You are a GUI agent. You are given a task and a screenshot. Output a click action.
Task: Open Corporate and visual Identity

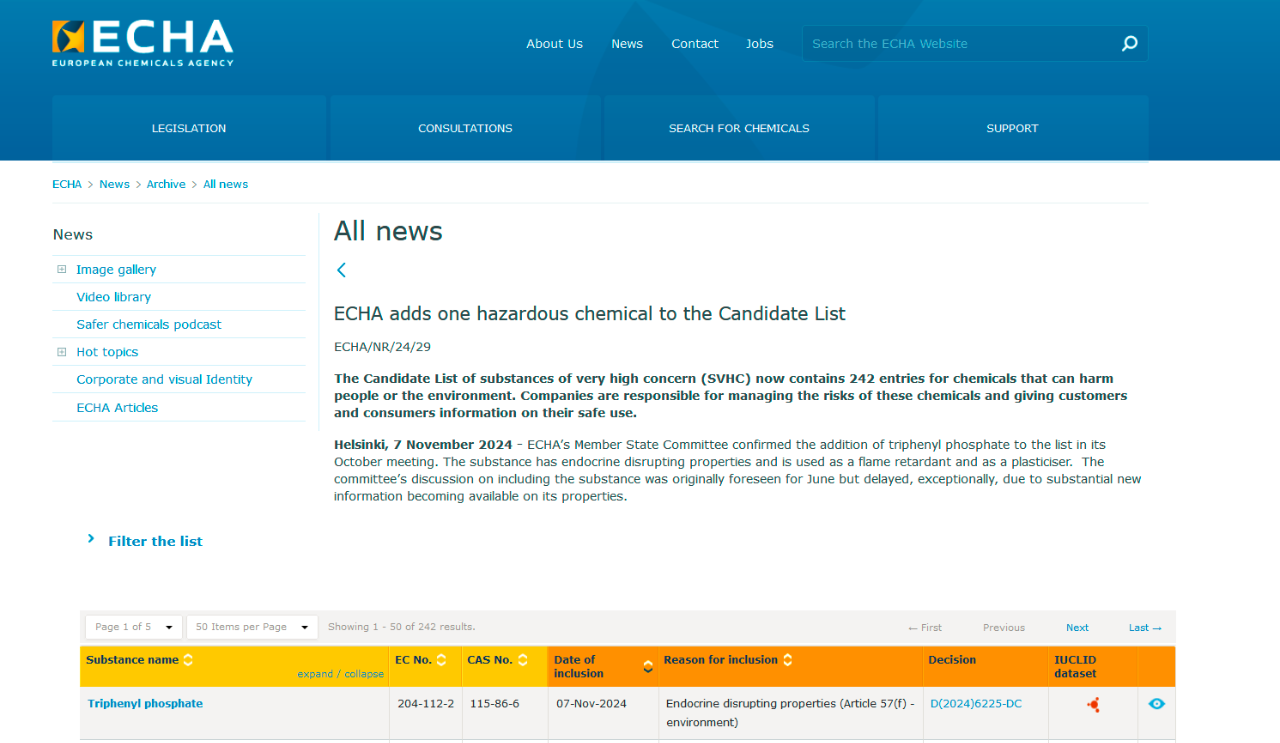coord(164,380)
